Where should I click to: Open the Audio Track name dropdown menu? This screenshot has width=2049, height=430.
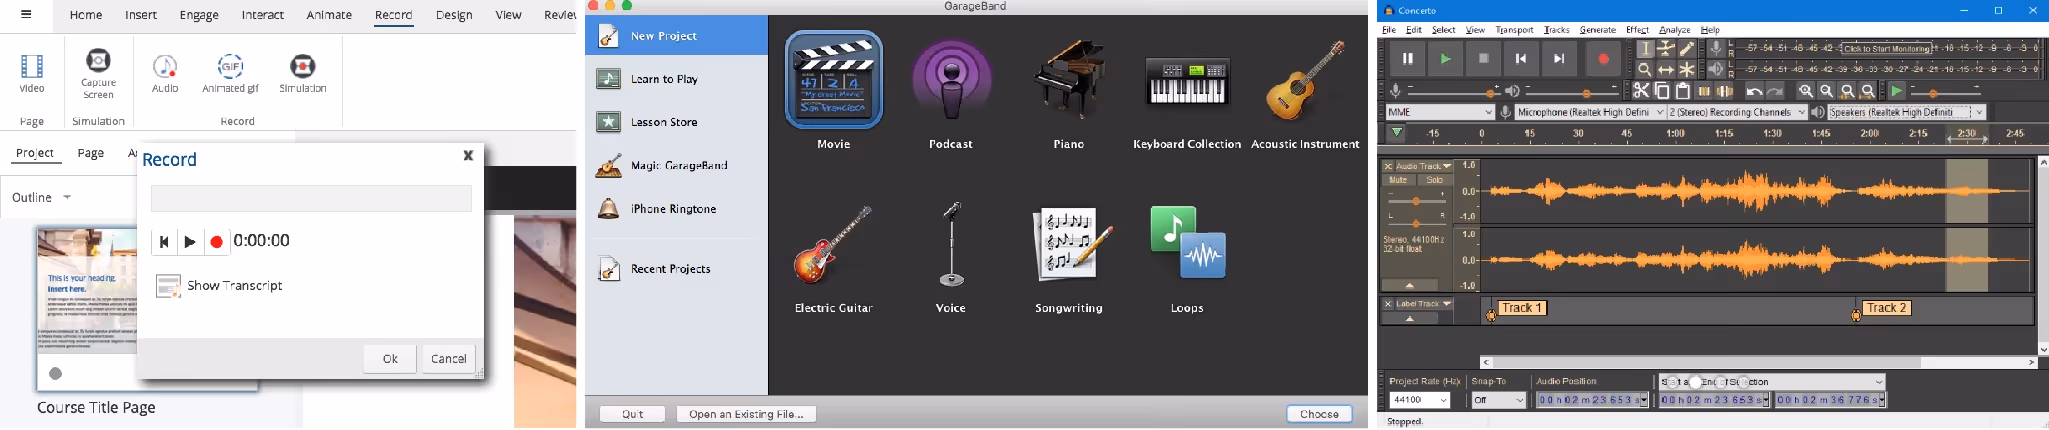point(1425,166)
